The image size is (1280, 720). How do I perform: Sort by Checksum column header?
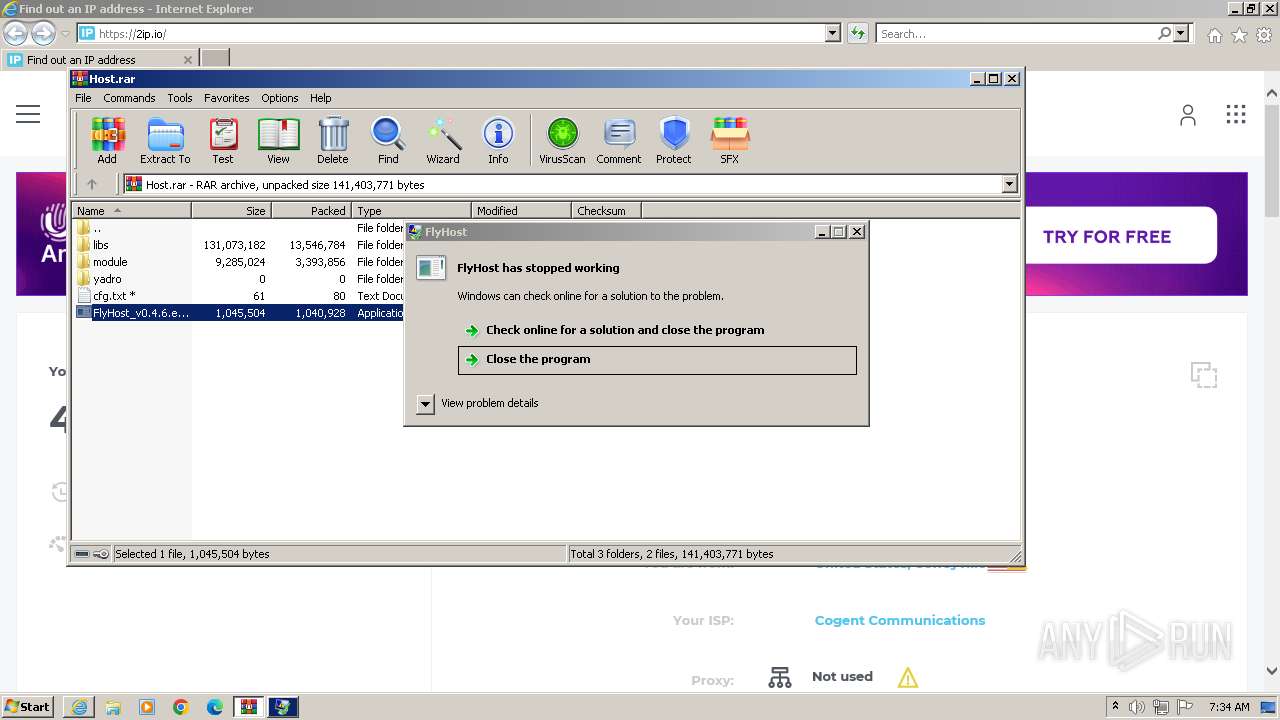606,211
